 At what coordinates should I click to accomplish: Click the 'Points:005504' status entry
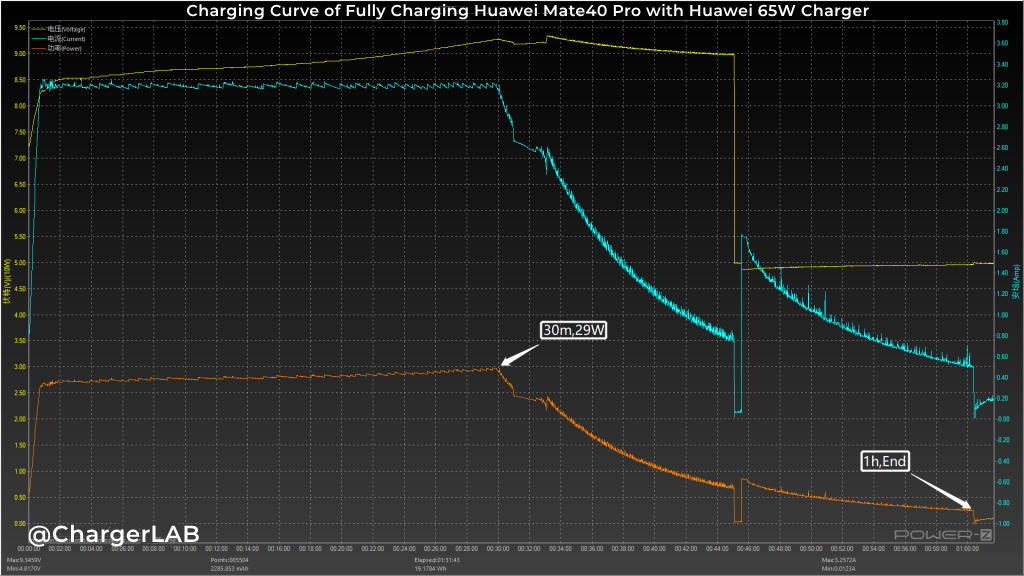tap(229, 560)
